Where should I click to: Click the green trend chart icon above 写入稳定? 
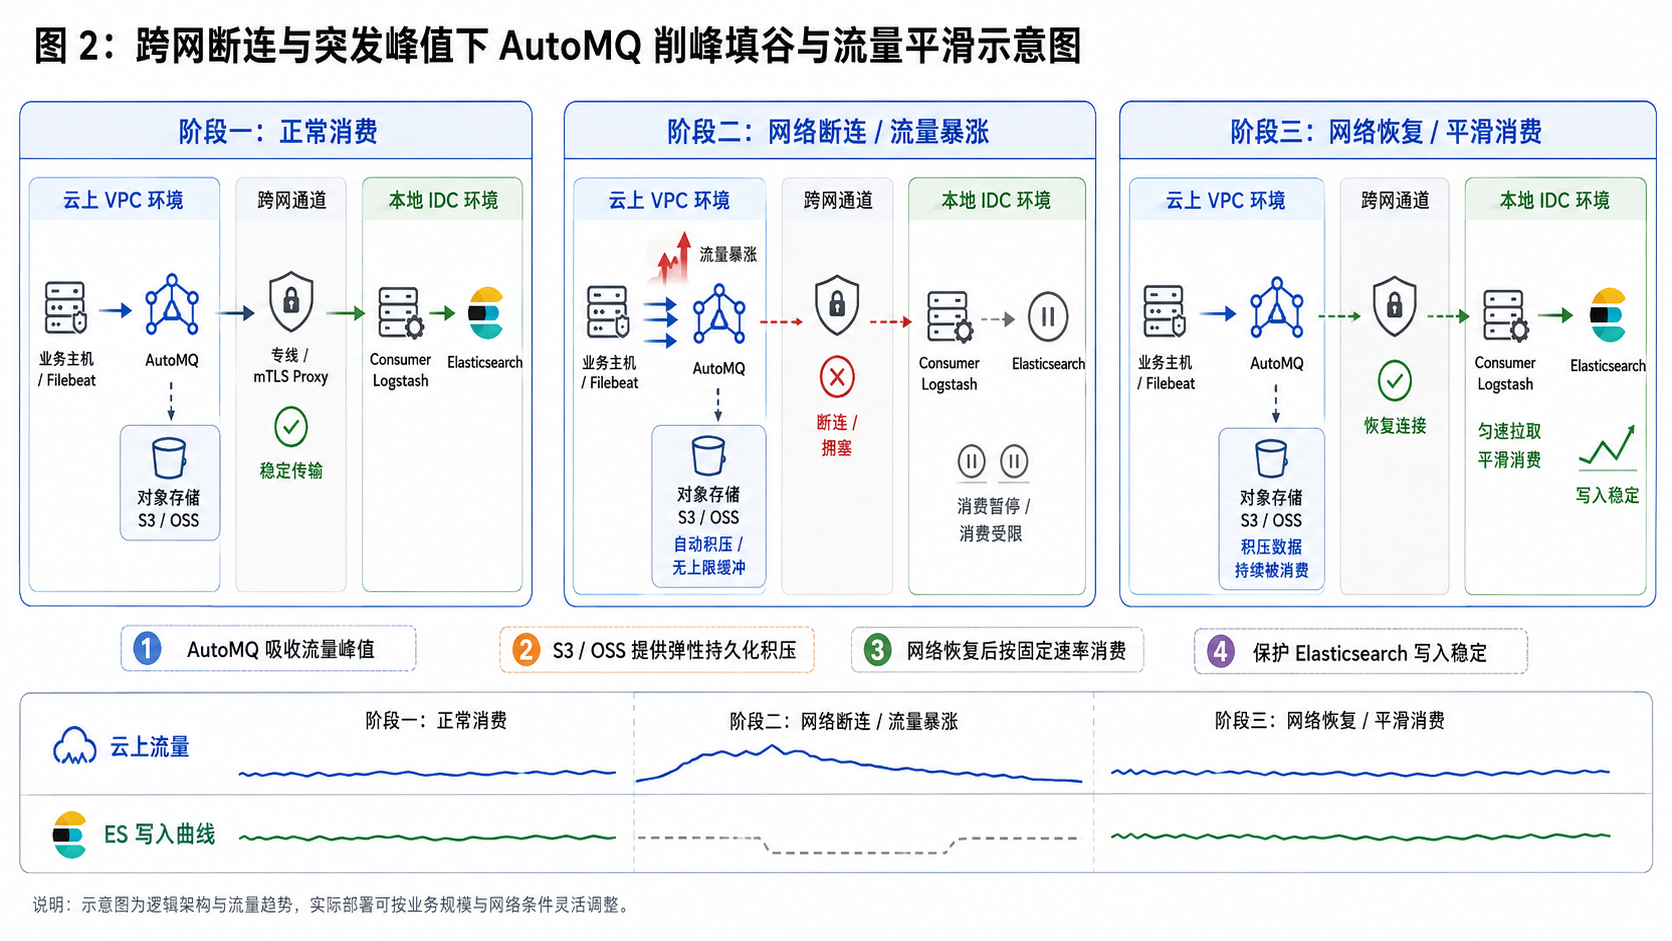pos(1607,448)
